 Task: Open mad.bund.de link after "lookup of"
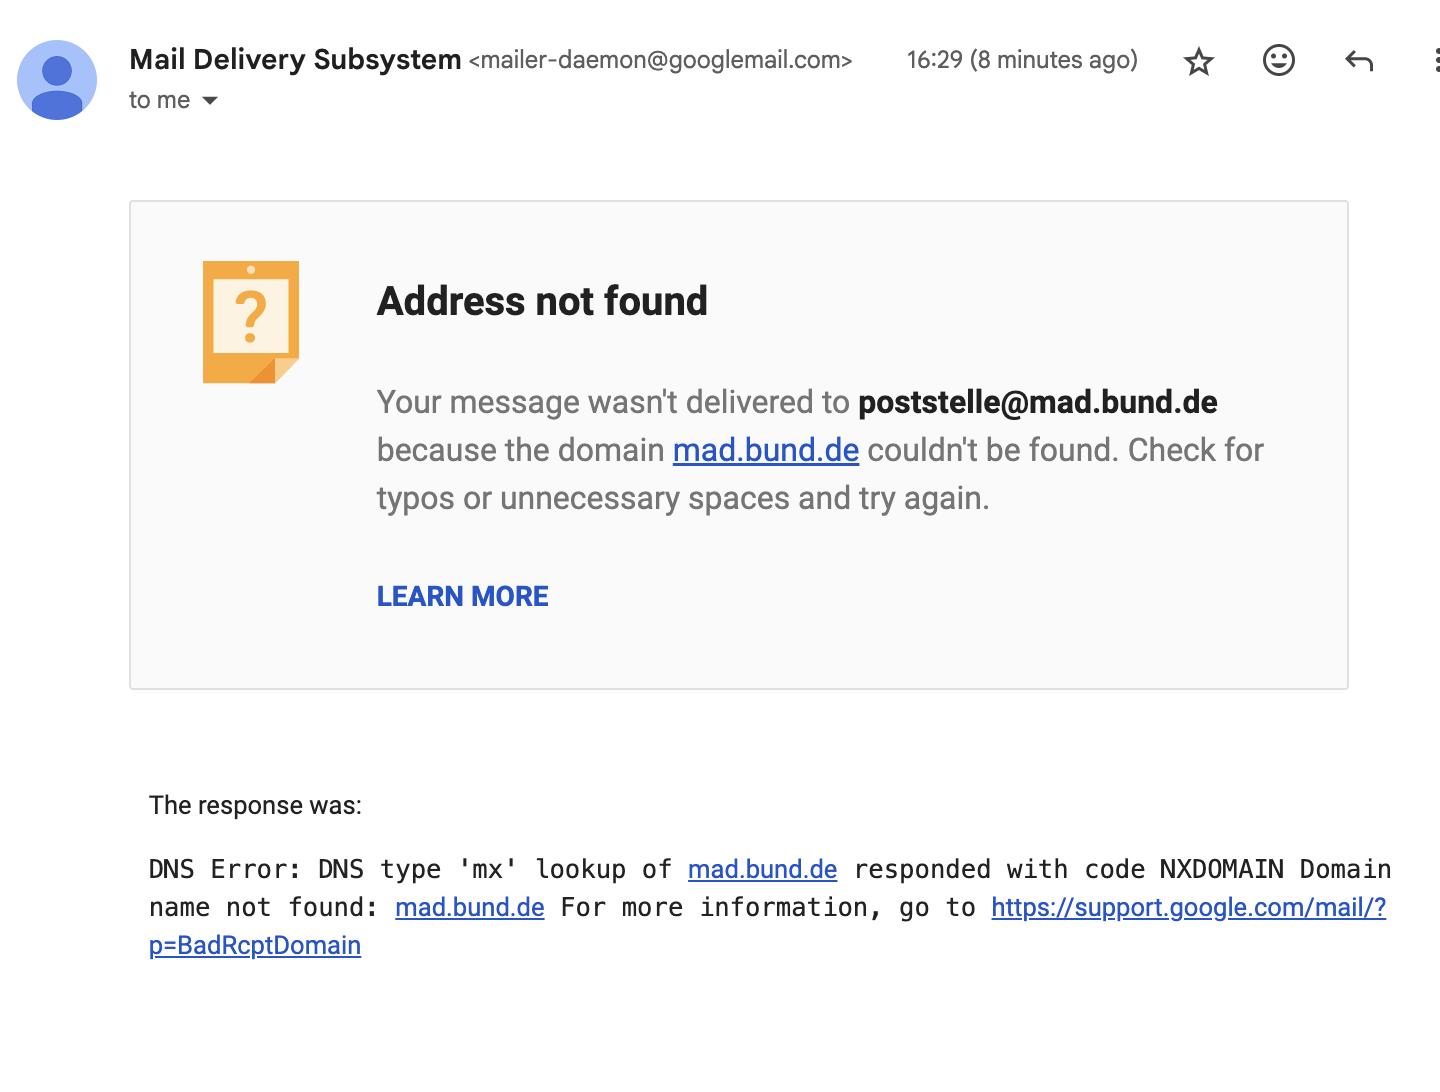tap(762, 869)
